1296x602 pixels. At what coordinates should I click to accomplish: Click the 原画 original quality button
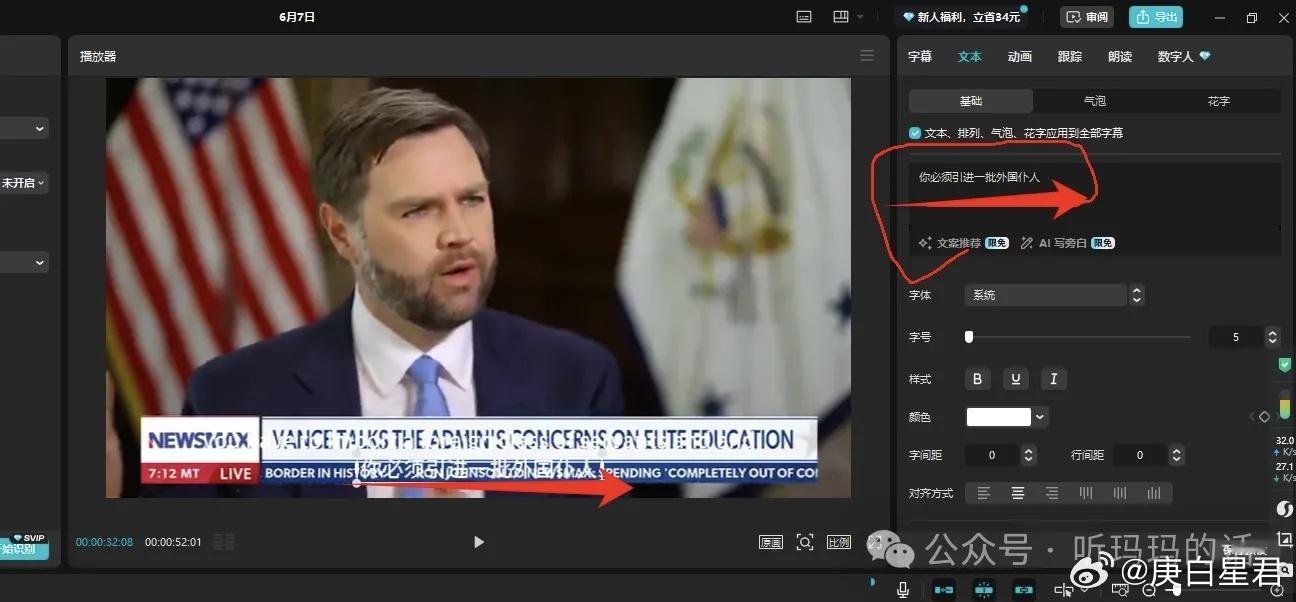pos(771,542)
